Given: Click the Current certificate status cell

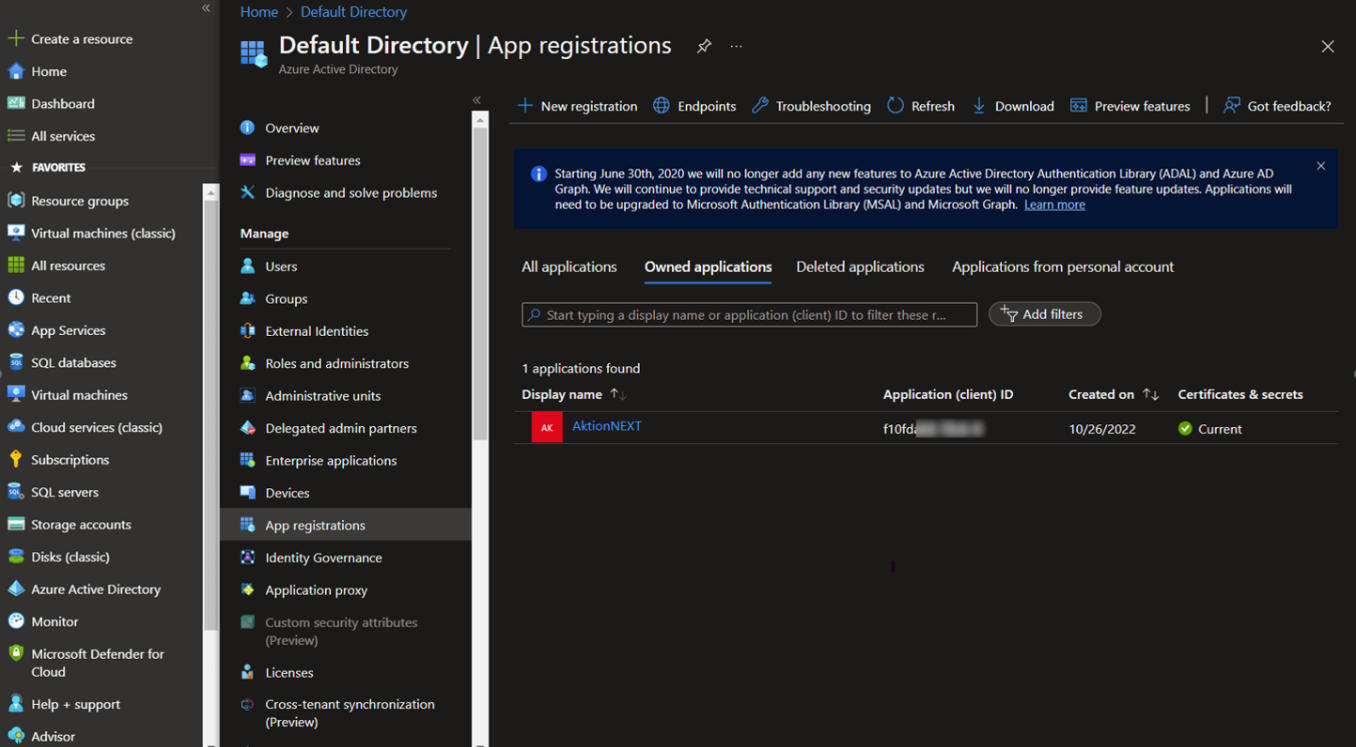Looking at the screenshot, I should tap(1210, 428).
